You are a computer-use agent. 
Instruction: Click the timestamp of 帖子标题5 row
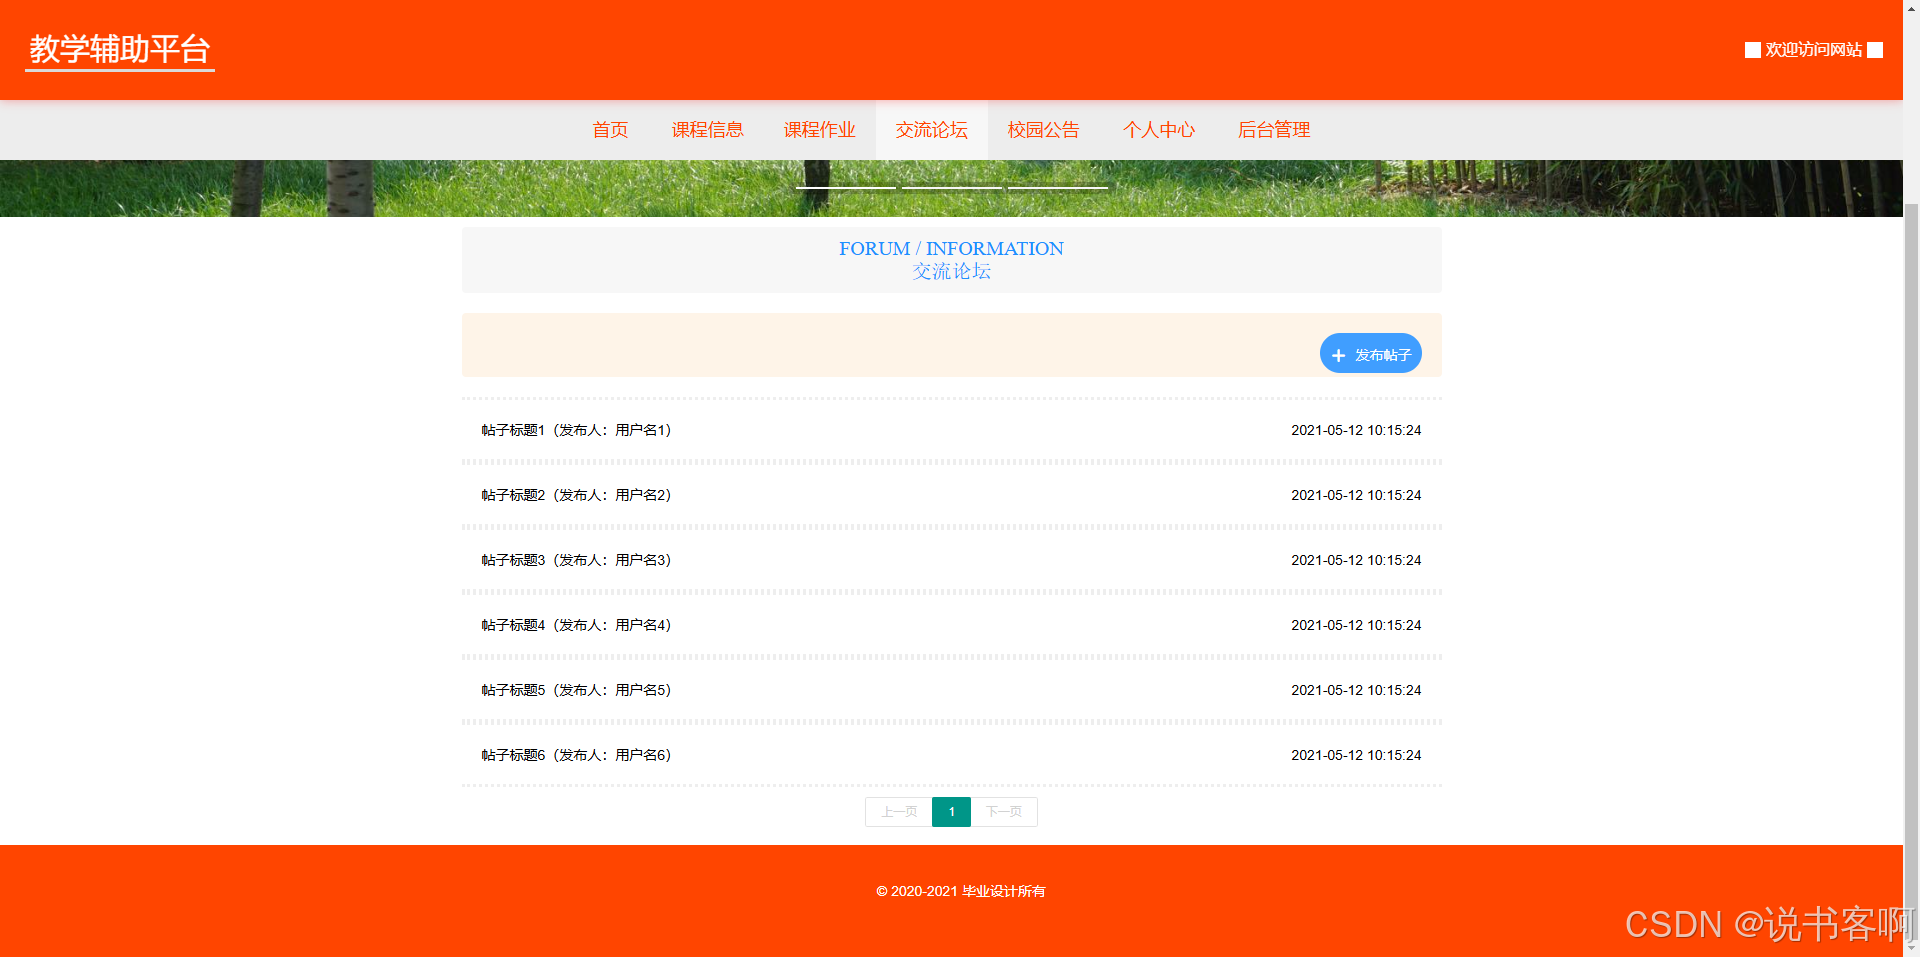pyautogui.click(x=1356, y=690)
